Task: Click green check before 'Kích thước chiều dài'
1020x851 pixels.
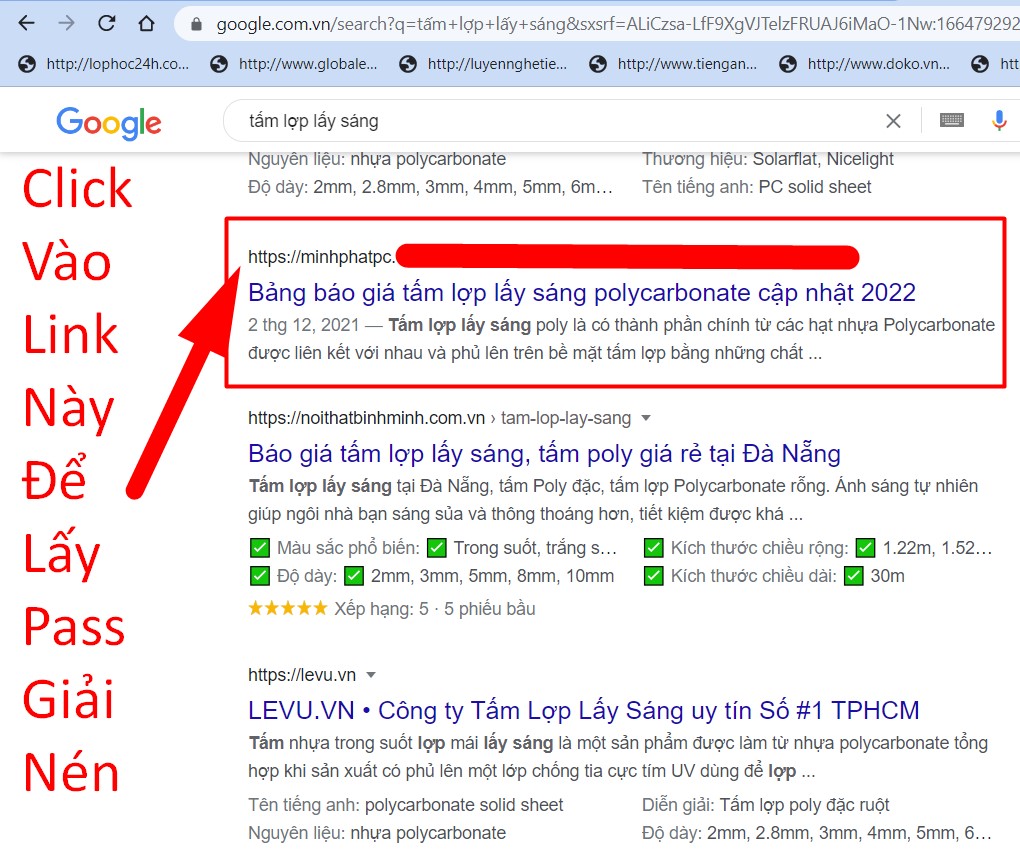Action: tap(653, 576)
